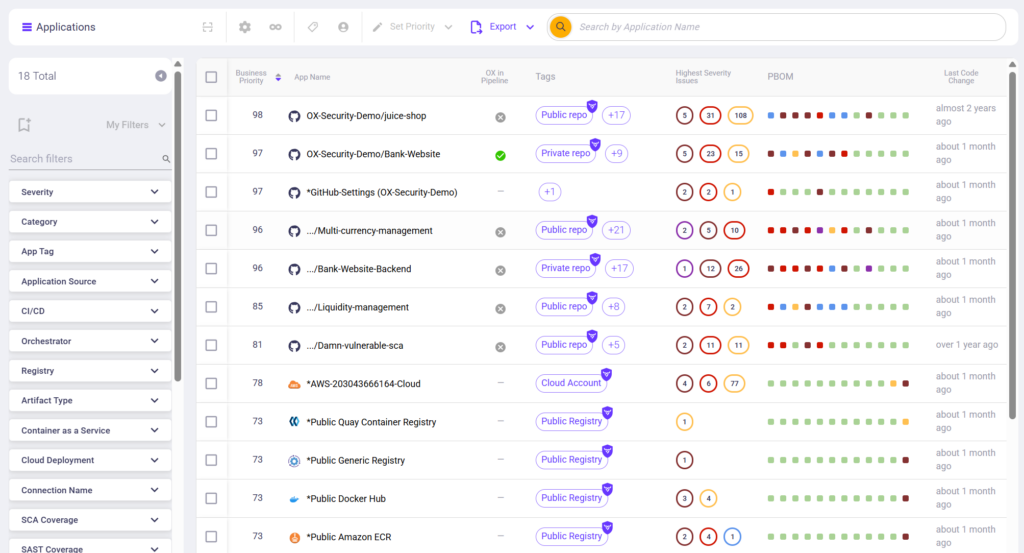Check the box for OX-Security-Demo/juice-shop
Screen dimensions: 1024x553
(211, 116)
